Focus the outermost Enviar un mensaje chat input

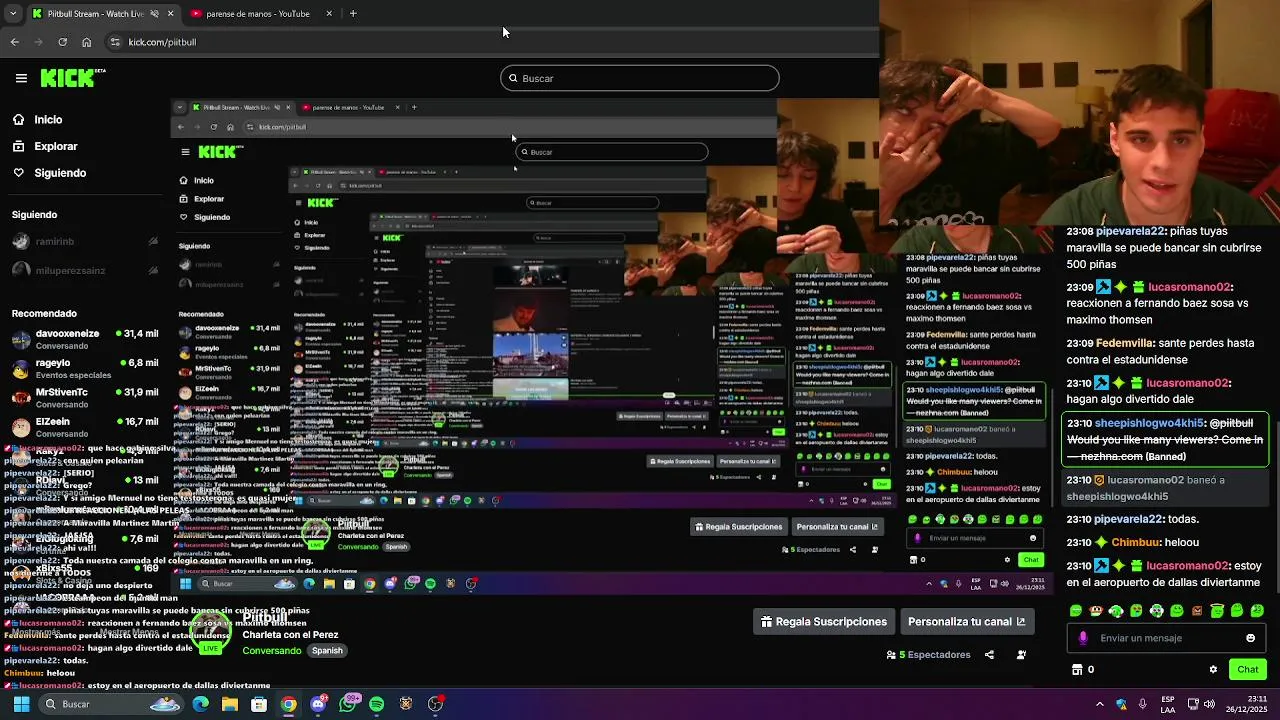pyautogui.click(x=1165, y=638)
